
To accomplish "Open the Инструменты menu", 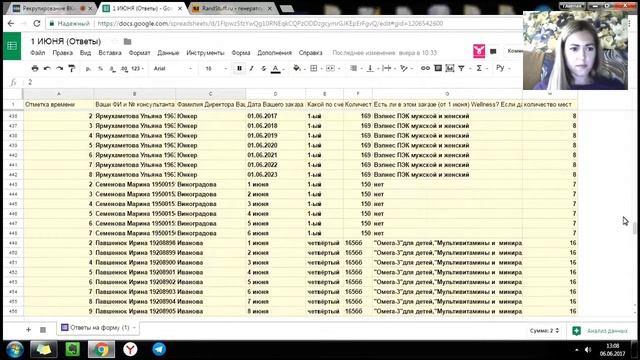I will tap(205, 53).
